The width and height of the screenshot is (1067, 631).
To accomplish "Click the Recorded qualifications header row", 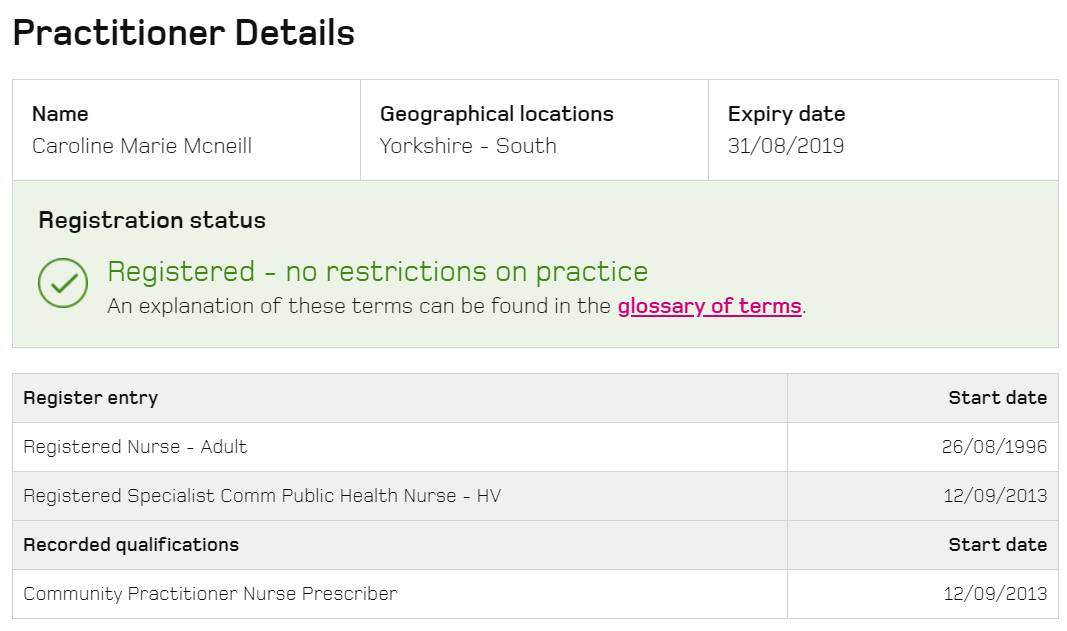I will click(x=130, y=545).
